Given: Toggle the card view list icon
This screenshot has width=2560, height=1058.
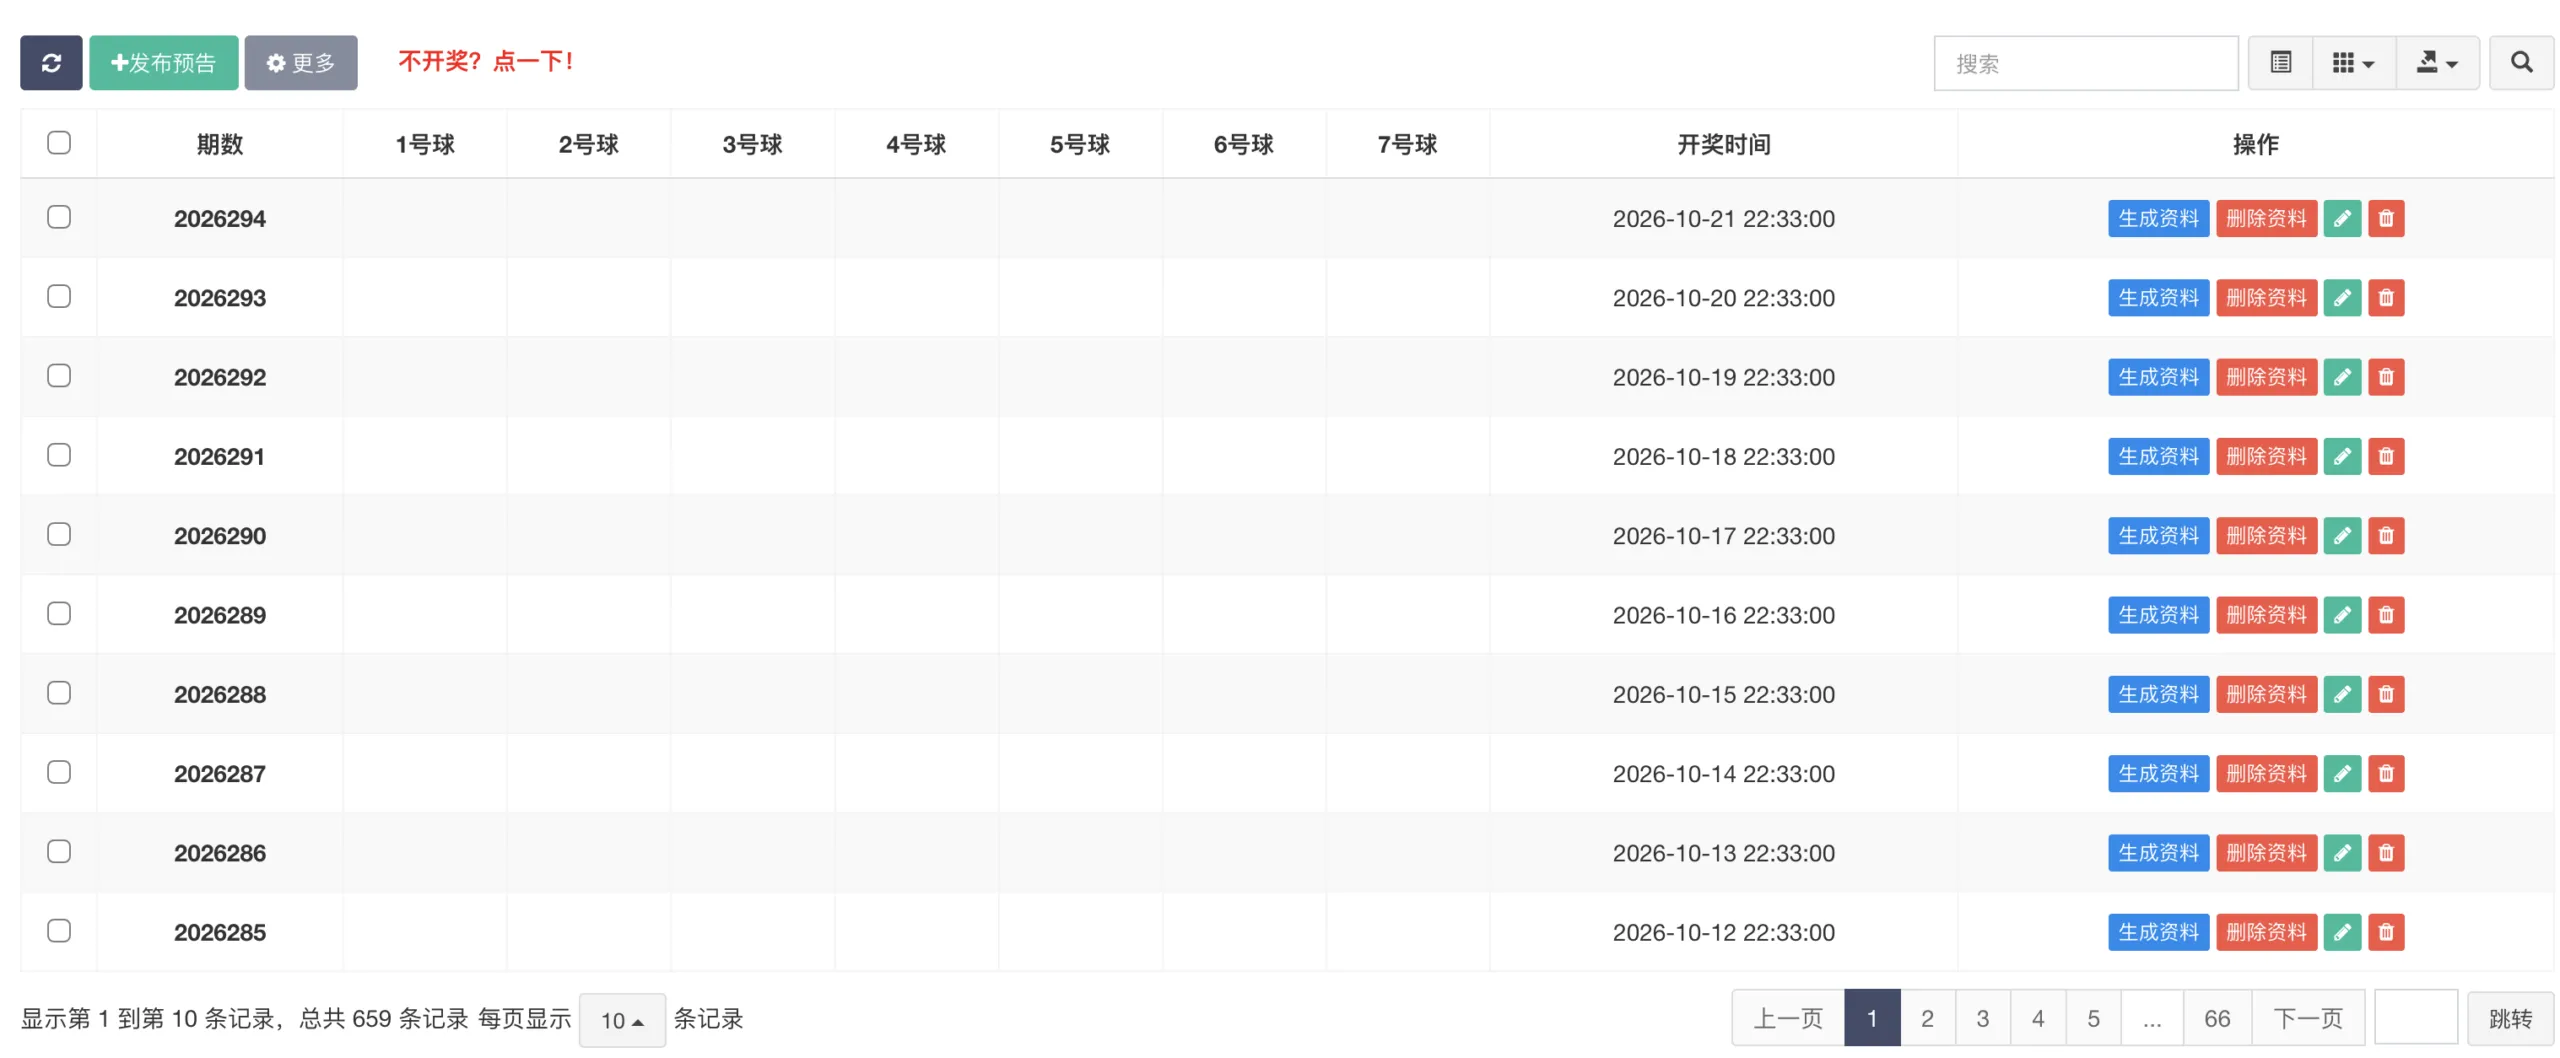Looking at the screenshot, I should 2279,63.
